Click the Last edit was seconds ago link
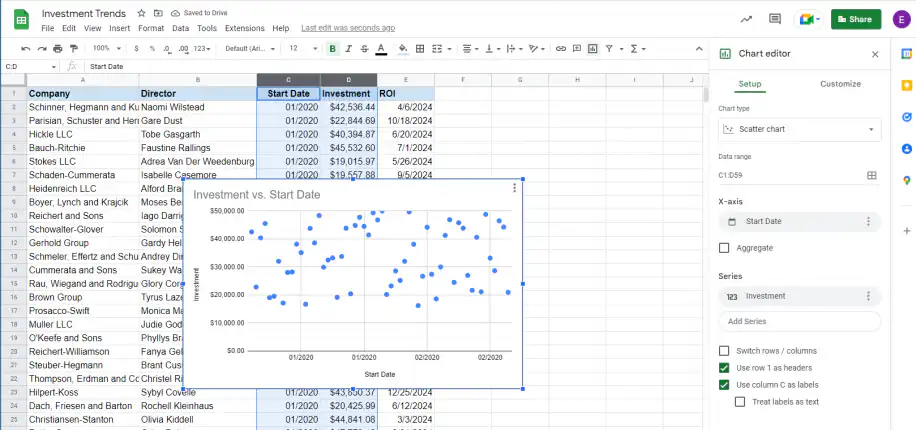This screenshot has height=430, width=916. click(348, 28)
